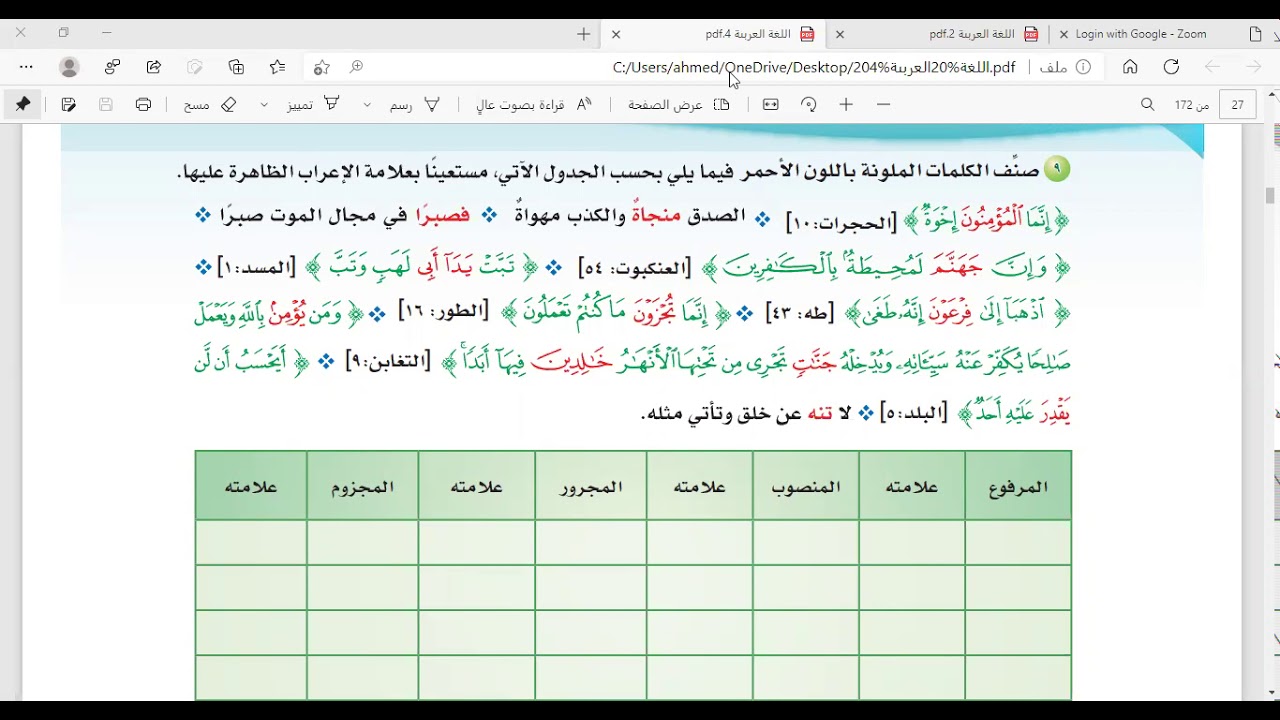Image resolution: width=1280 pixels, height=720 pixels.
Task: Switch to the 'اللغة العربية 2.pdf' tab
Action: 940,34
